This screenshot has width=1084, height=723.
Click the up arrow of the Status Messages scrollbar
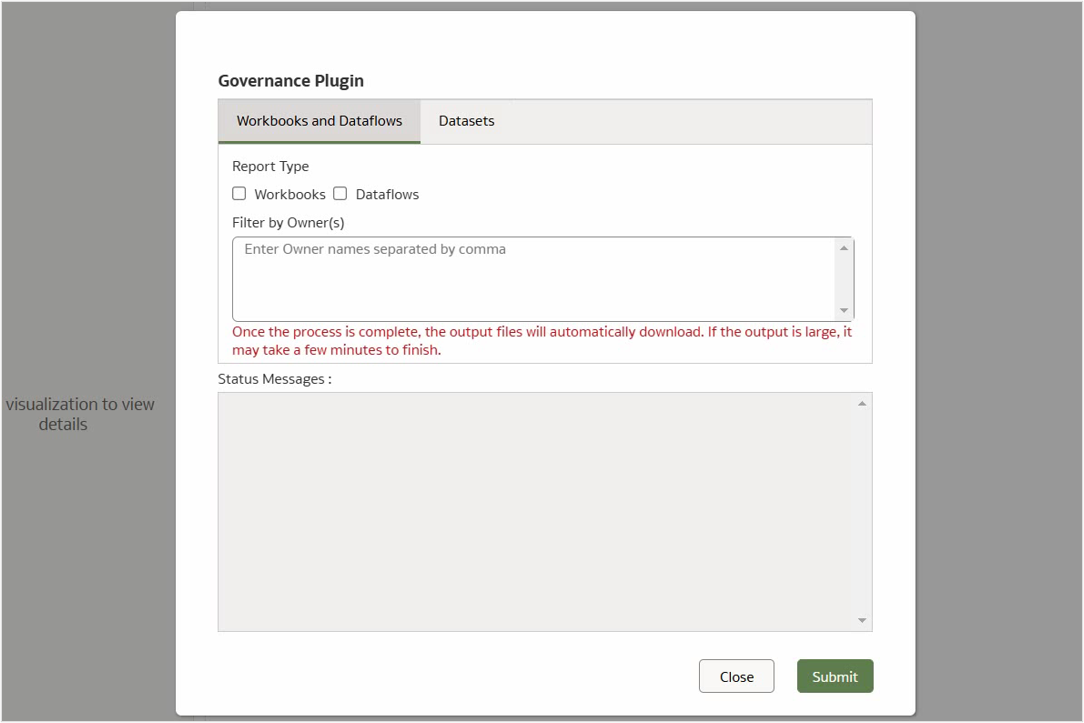coord(861,401)
